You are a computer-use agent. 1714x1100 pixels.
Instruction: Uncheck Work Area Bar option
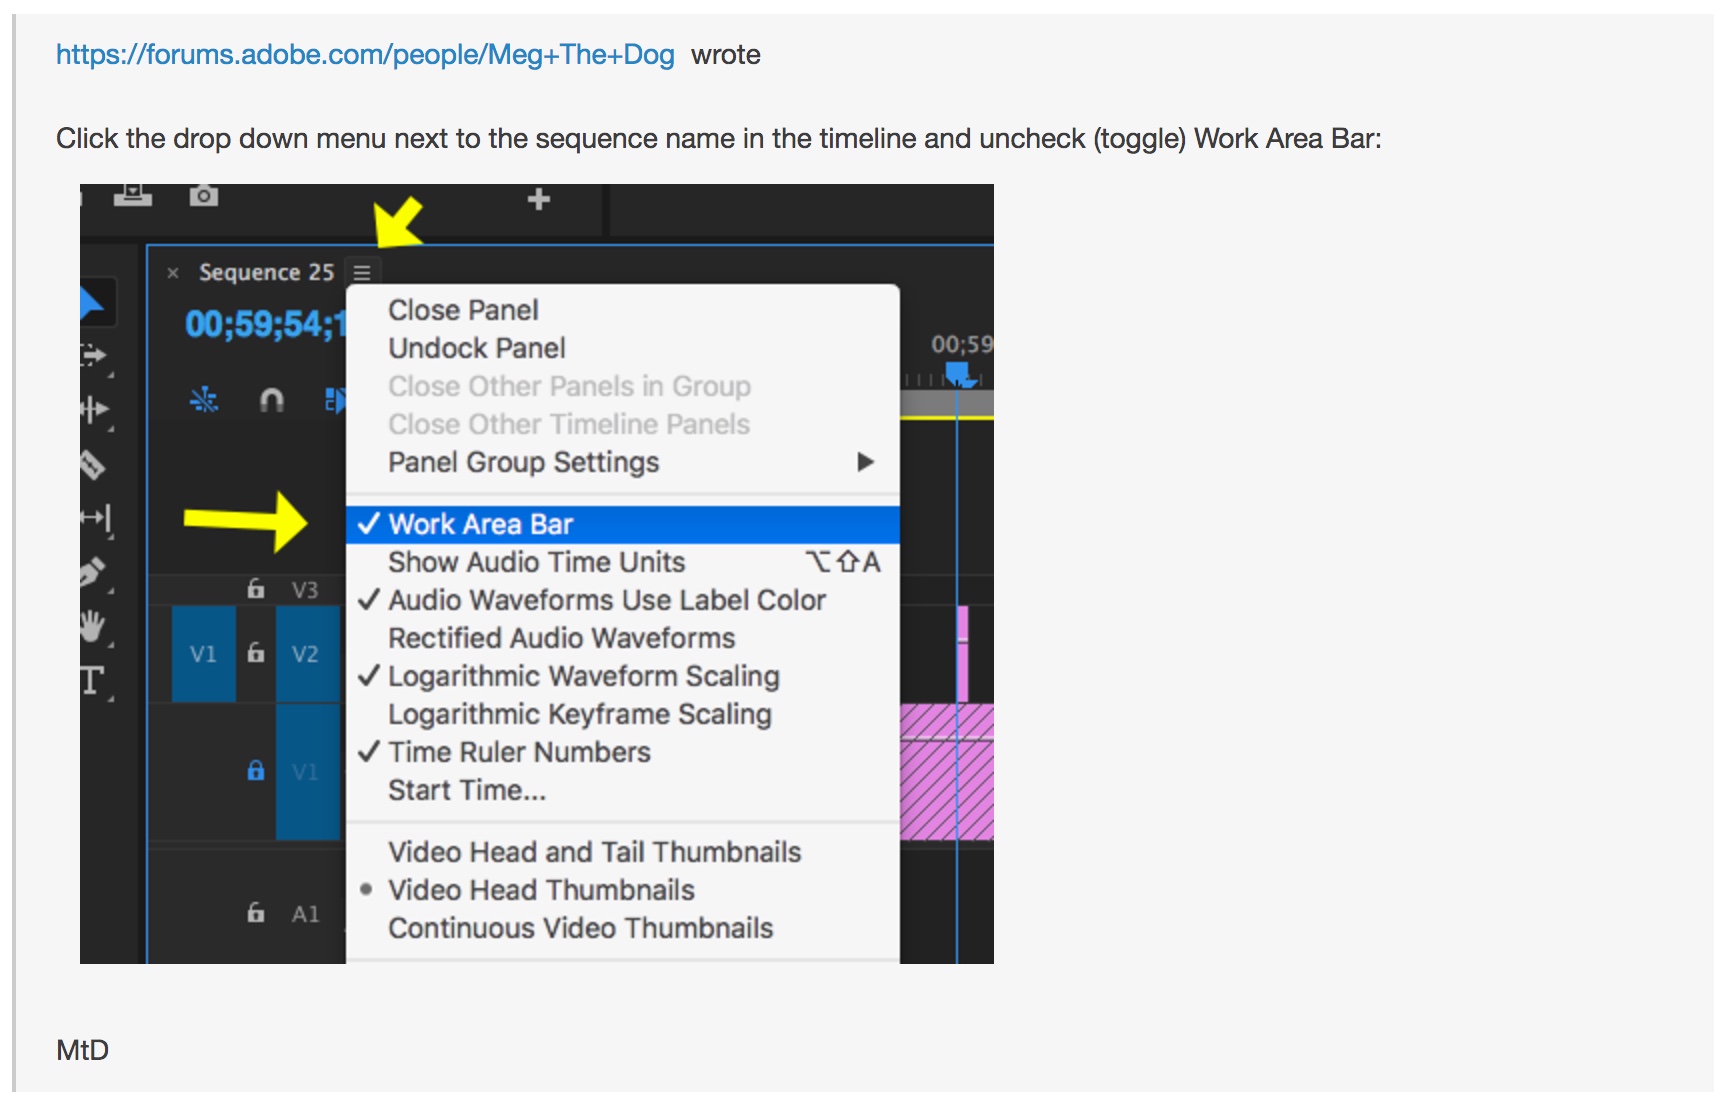pos(480,524)
